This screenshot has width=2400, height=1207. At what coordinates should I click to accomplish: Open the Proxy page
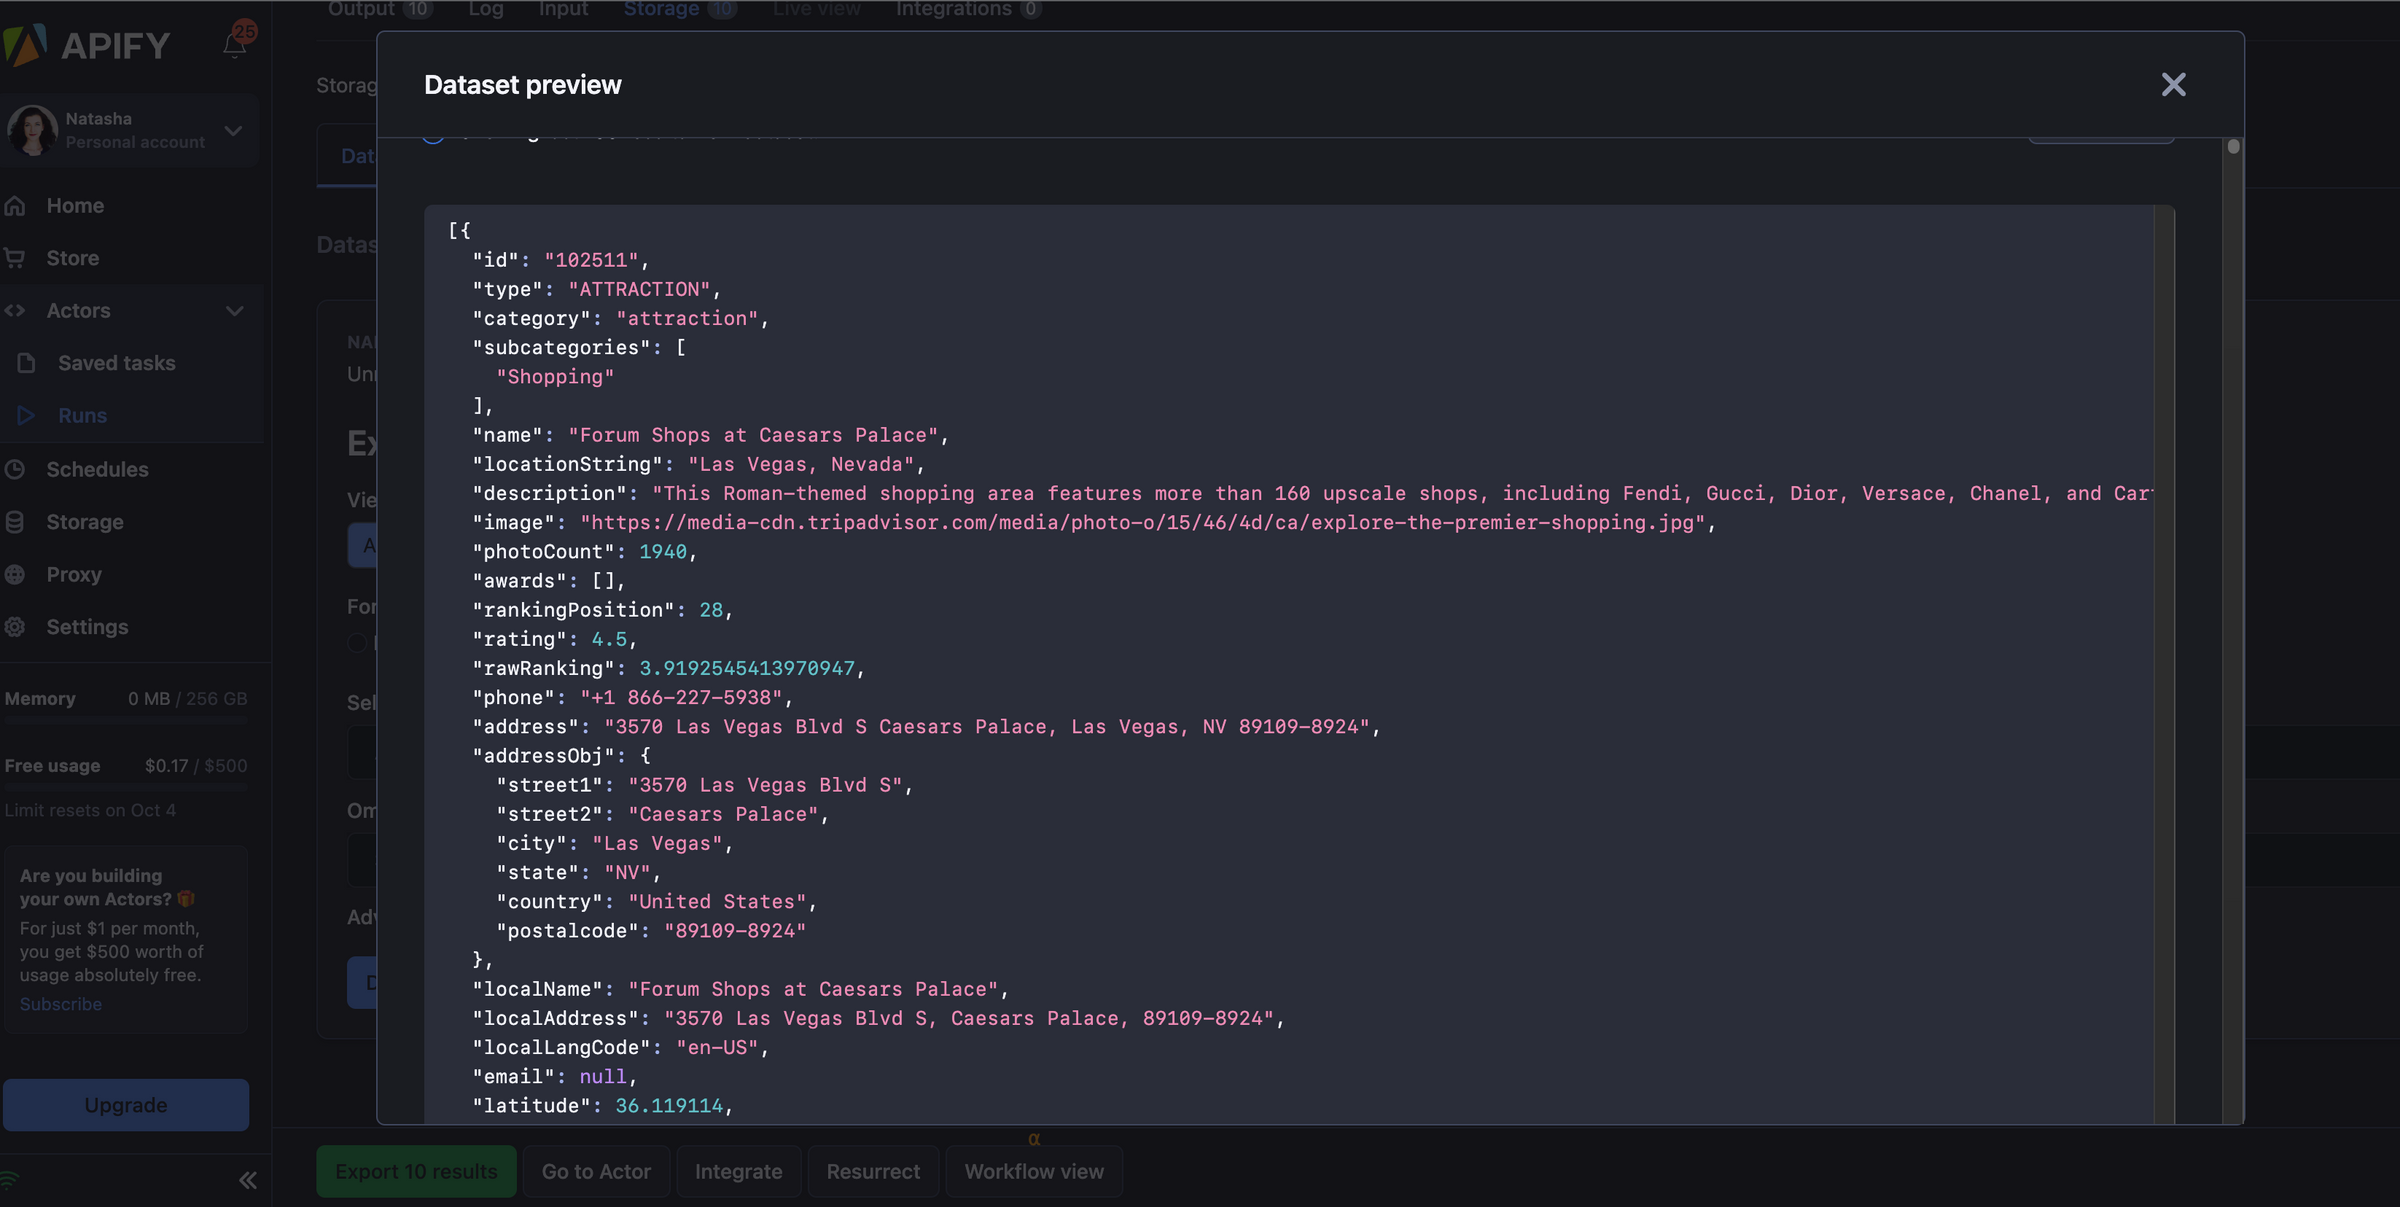click(x=74, y=575)
